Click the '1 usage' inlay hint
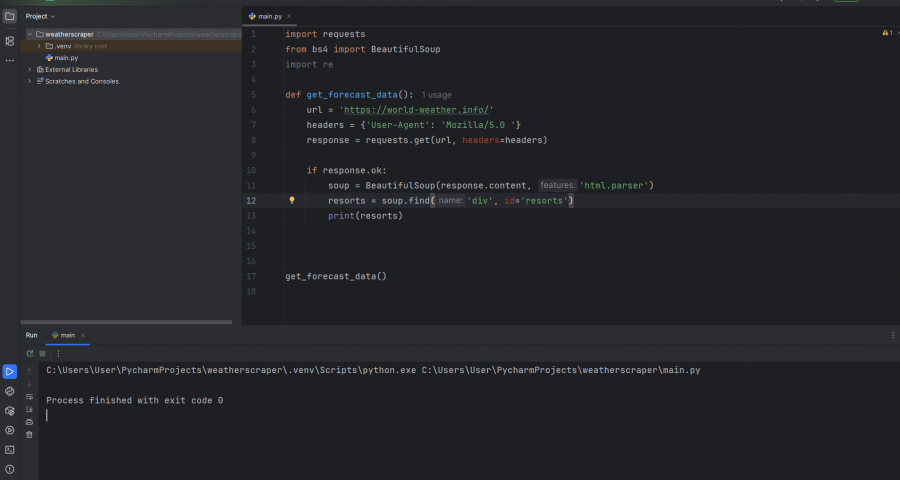This screenshot has height=480, width=900. [436, 95]
